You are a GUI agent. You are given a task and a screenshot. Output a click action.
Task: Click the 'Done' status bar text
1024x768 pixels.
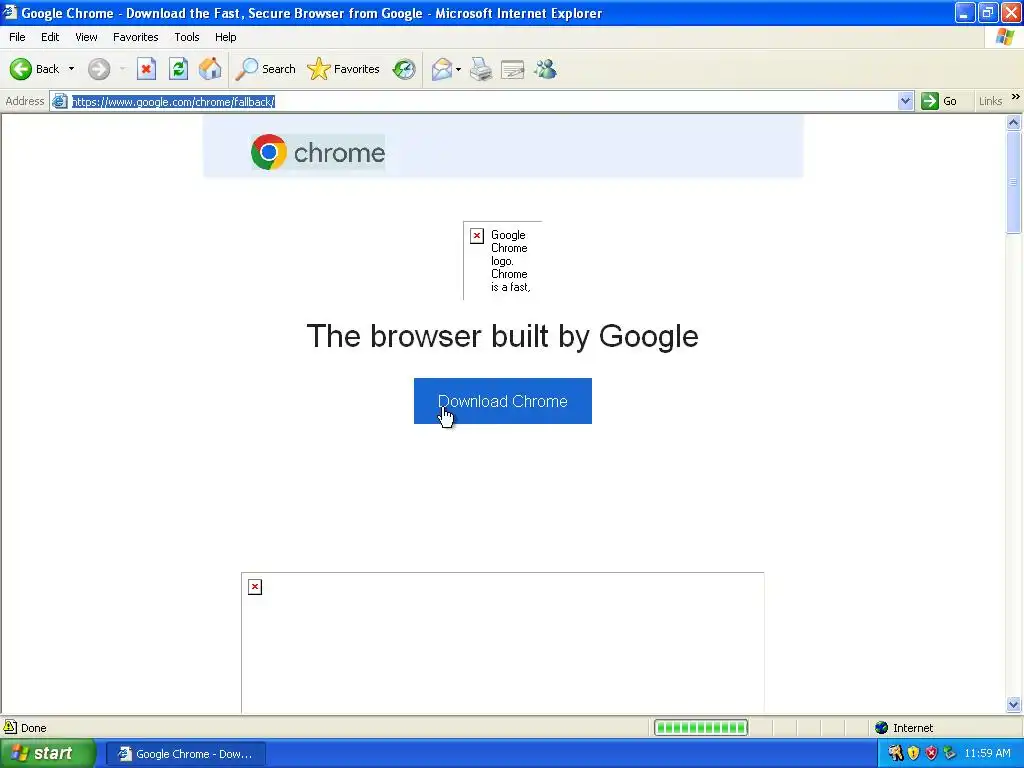coord(33,728)
